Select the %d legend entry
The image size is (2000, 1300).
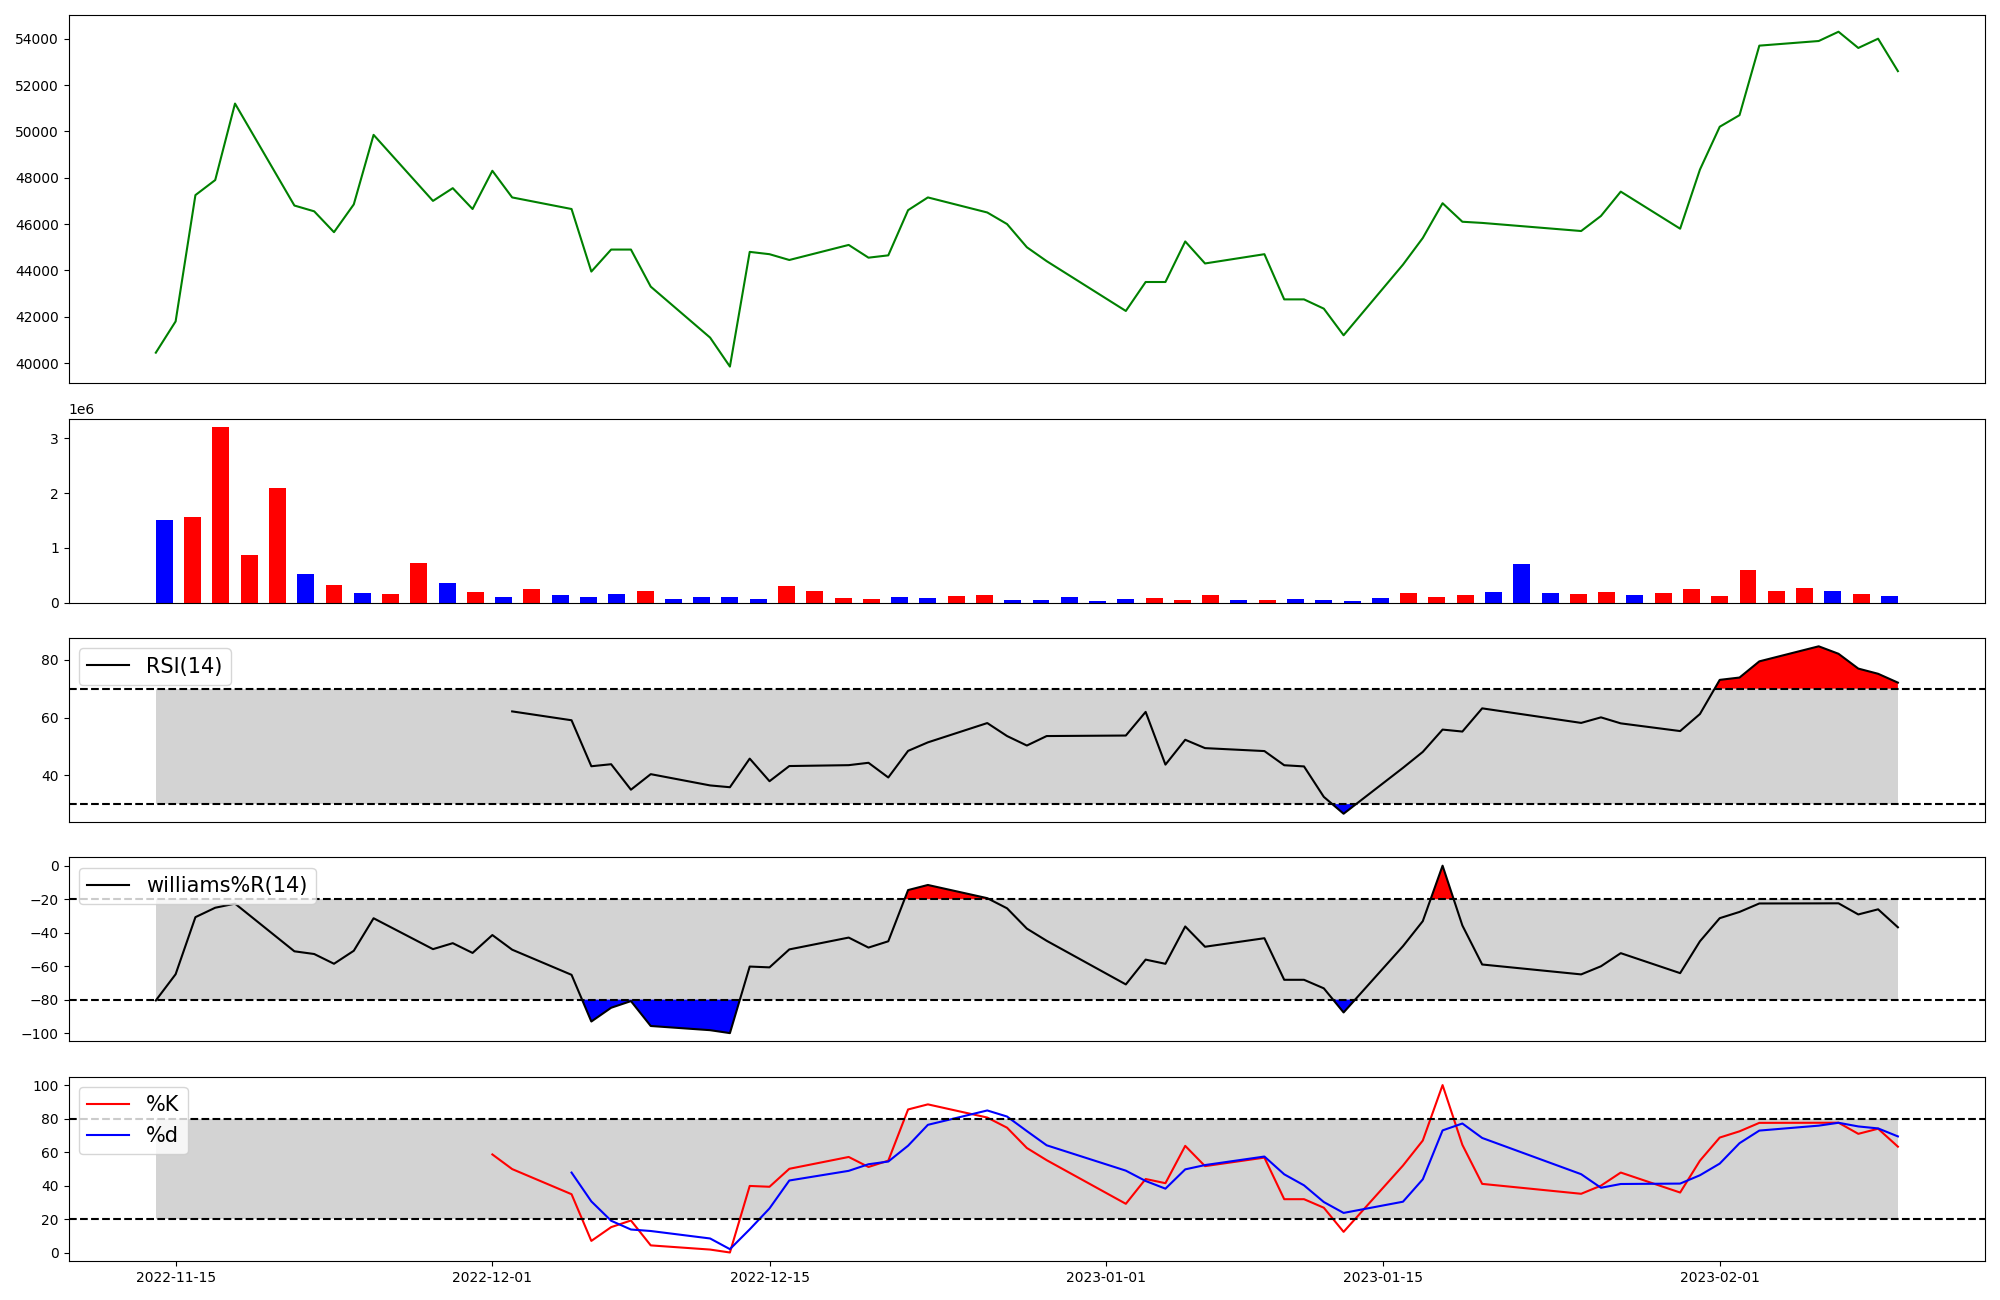(161, 1135)
